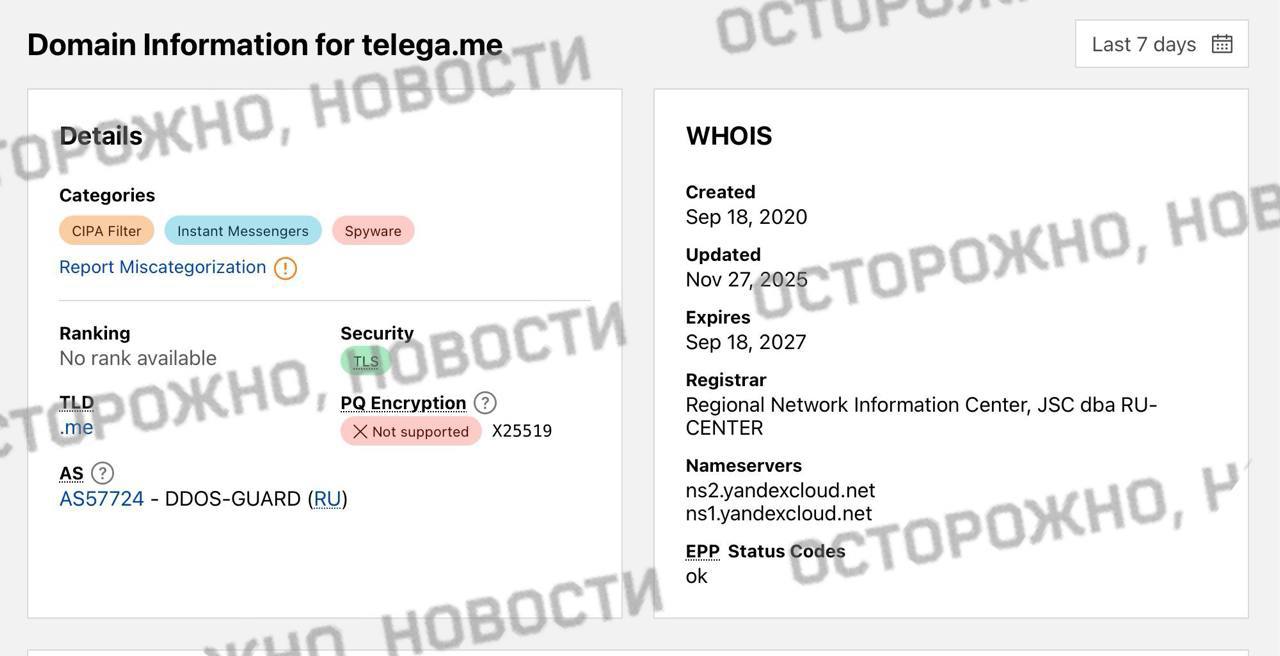Click the calendar icon in the date selector
The image size is (1280, 656).
point(1222,44)
